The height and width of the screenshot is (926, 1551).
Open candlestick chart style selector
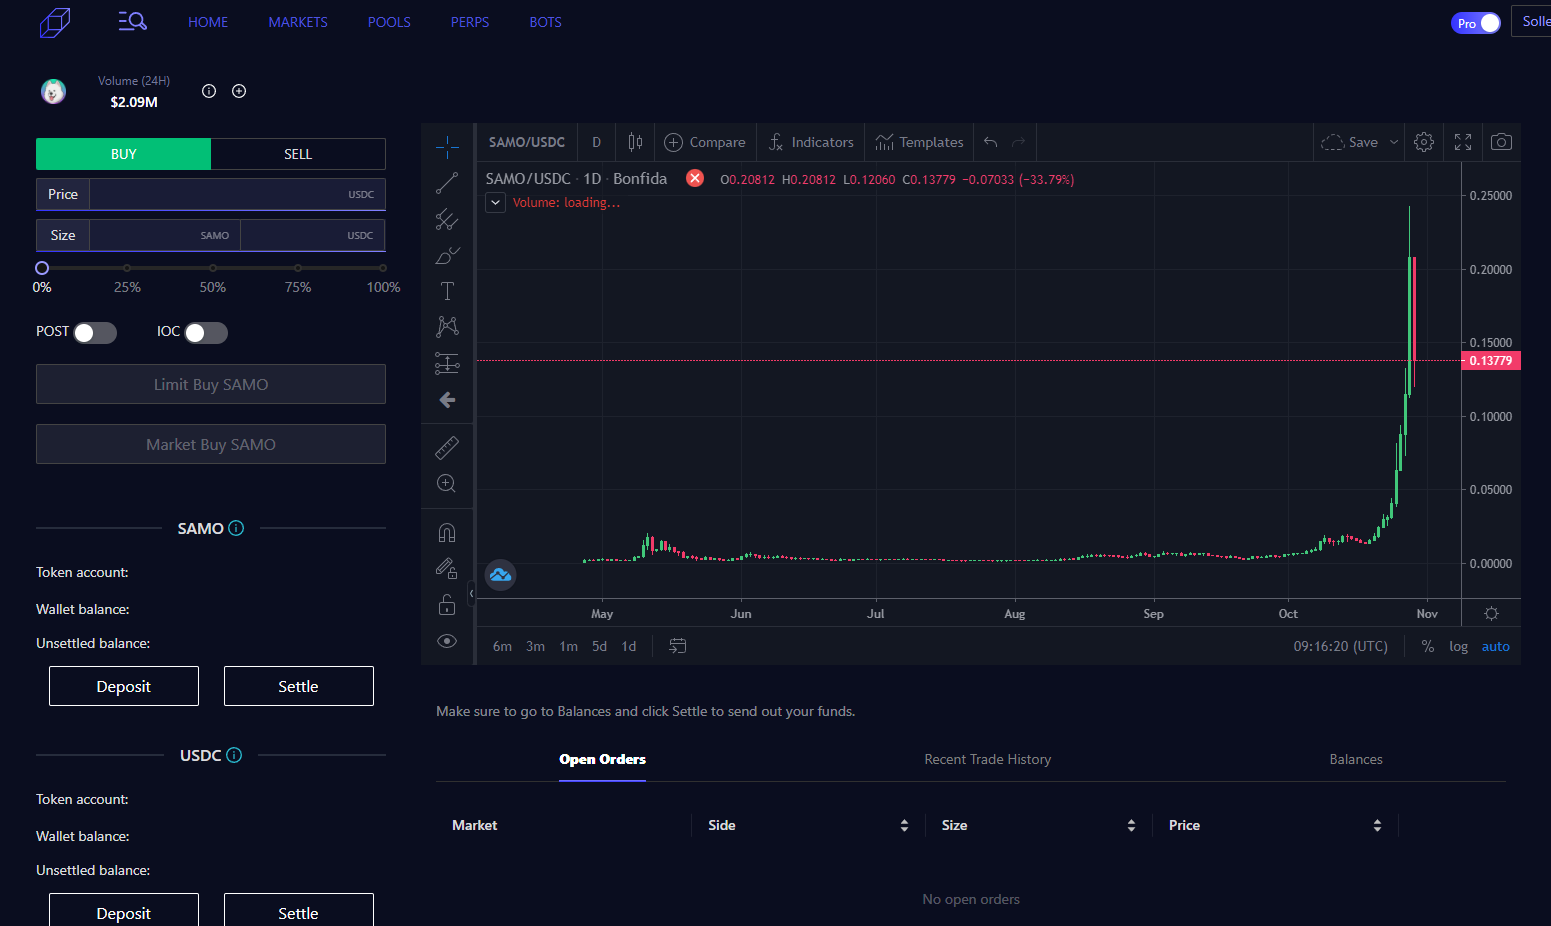coord(635,142)
